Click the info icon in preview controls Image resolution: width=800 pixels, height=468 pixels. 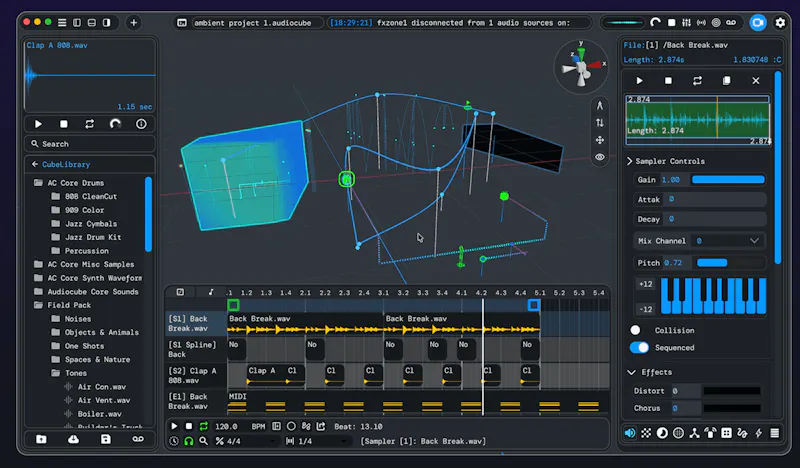pyautogui.click(x=141, y=124)
